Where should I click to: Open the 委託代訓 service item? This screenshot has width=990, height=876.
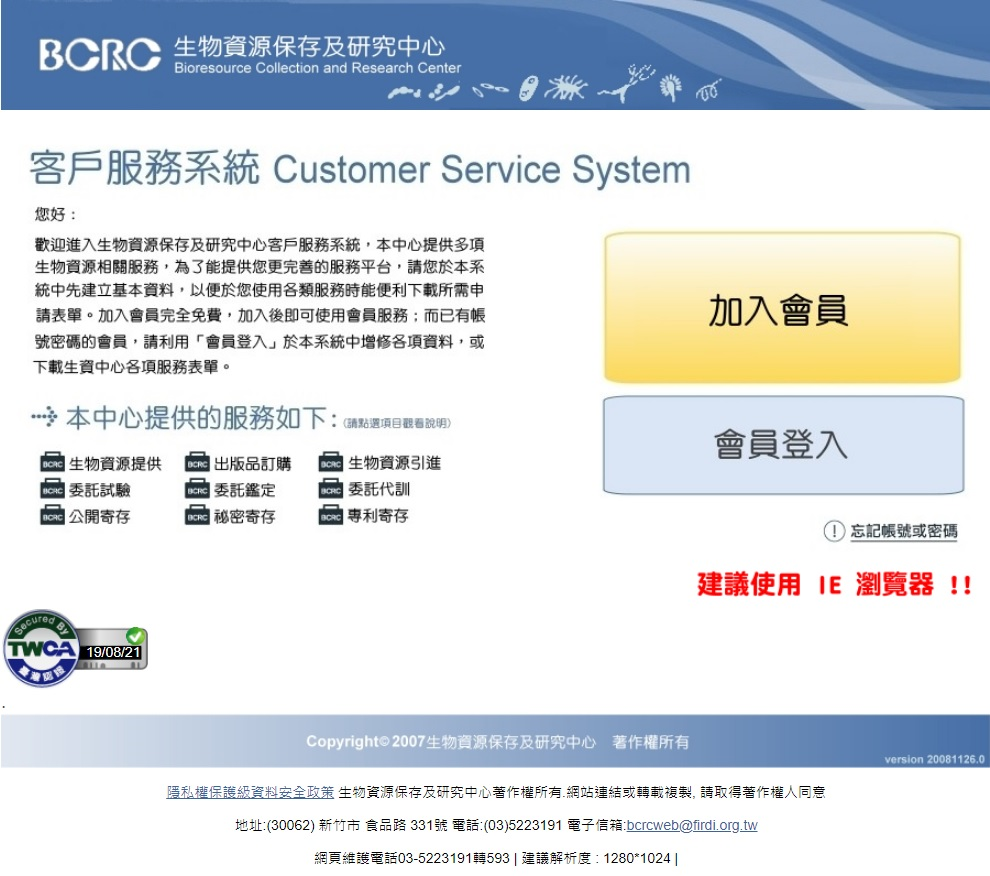click(379, 489)
